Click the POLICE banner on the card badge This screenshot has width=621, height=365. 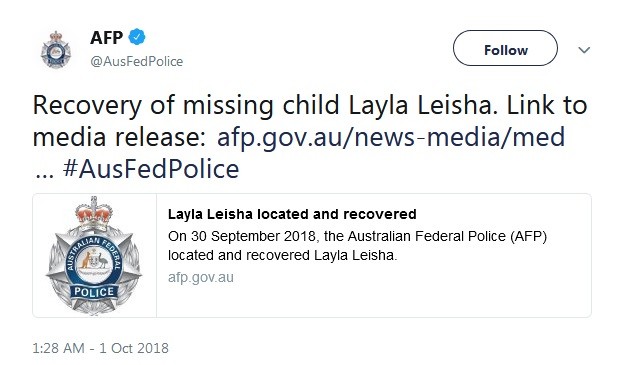click(94, 292)
